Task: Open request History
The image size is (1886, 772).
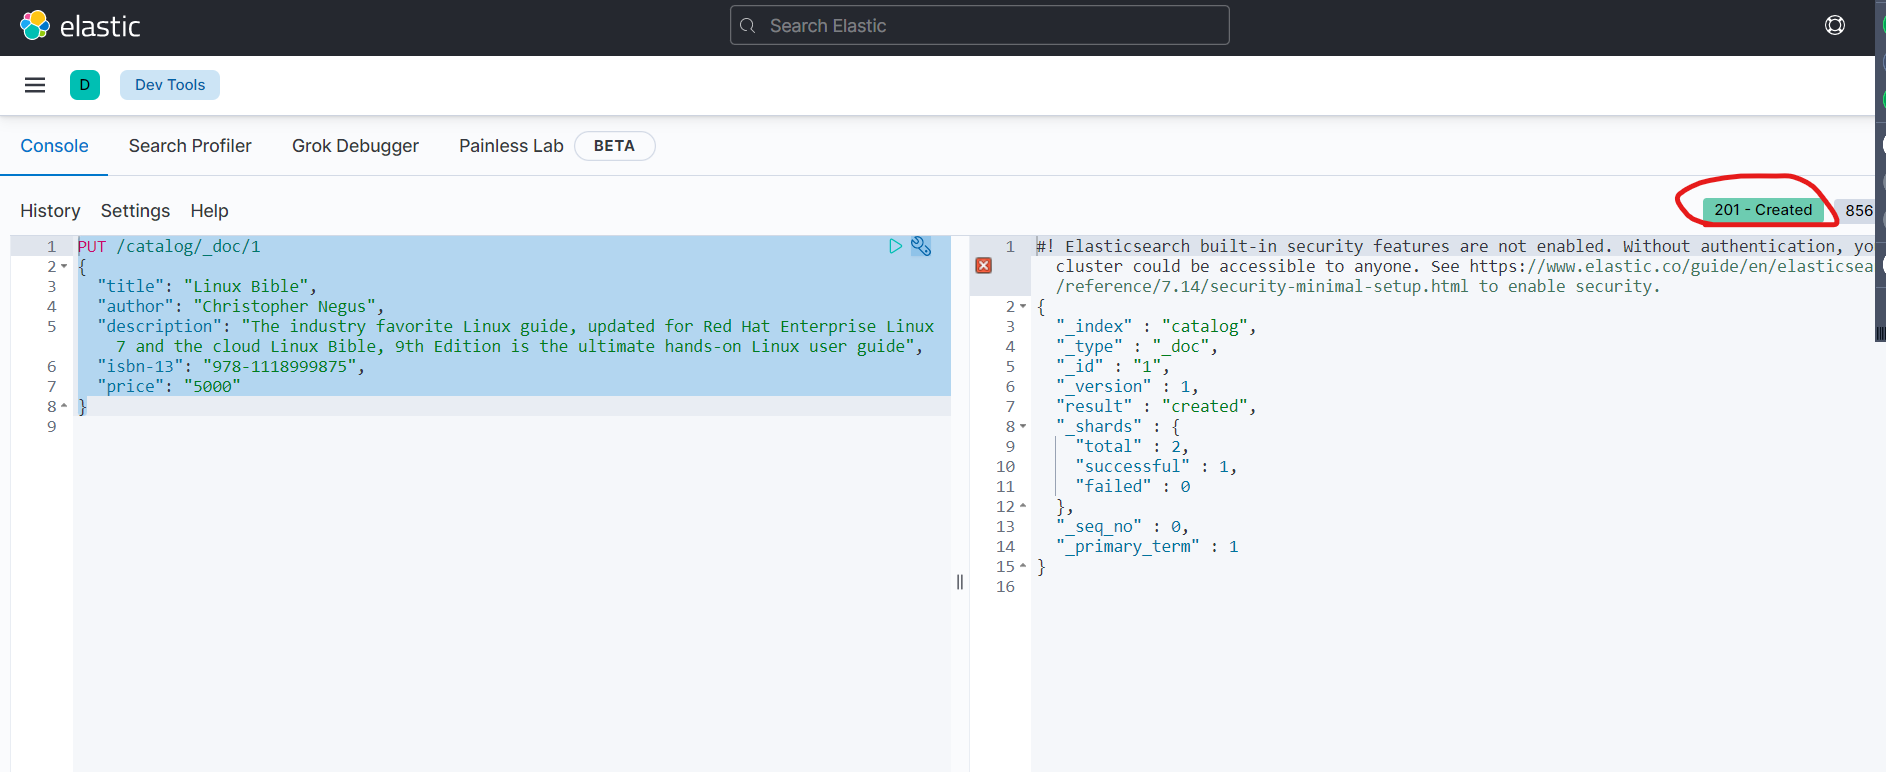Action: coord(50,211)
